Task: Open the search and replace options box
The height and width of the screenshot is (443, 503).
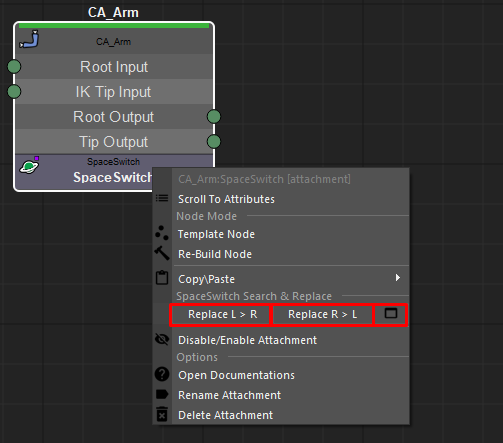Action: pos(391,314)
